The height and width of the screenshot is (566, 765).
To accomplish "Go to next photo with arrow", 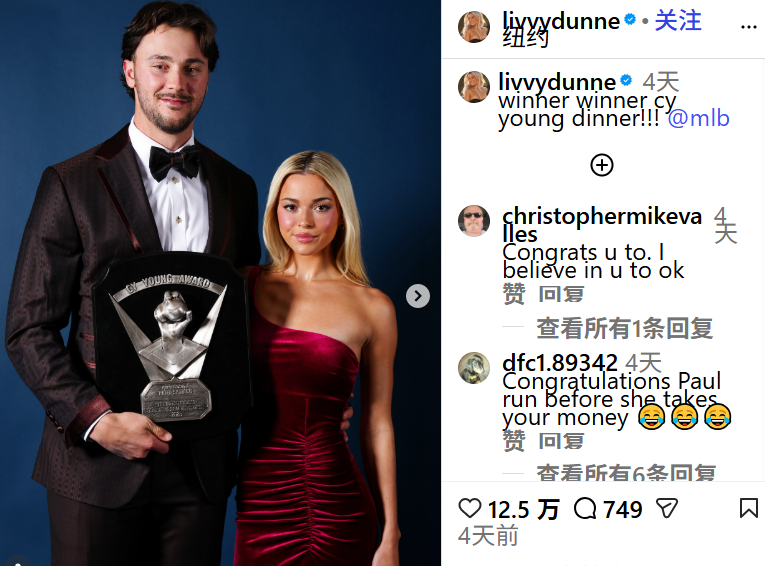I will (x=418, y=296).
